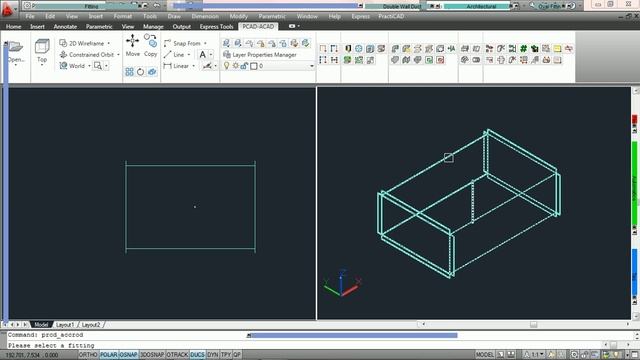
Task: Expand the Open button dropdown arrow
Action: pyautogui.click(x=16, y=65)
